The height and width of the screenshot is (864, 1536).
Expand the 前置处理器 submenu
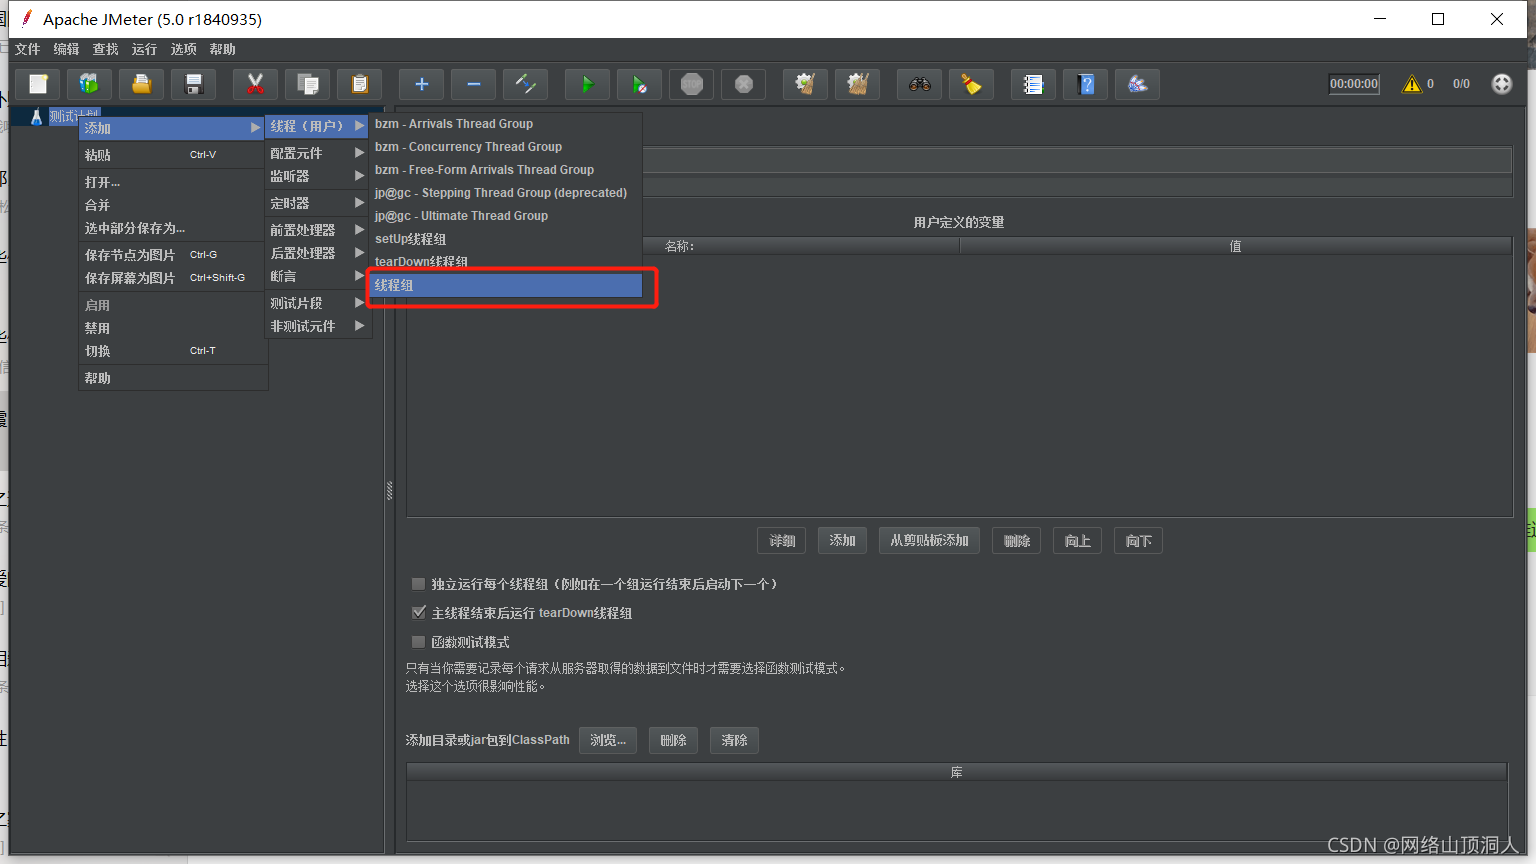pyautogui.click(x=318, y=230)
